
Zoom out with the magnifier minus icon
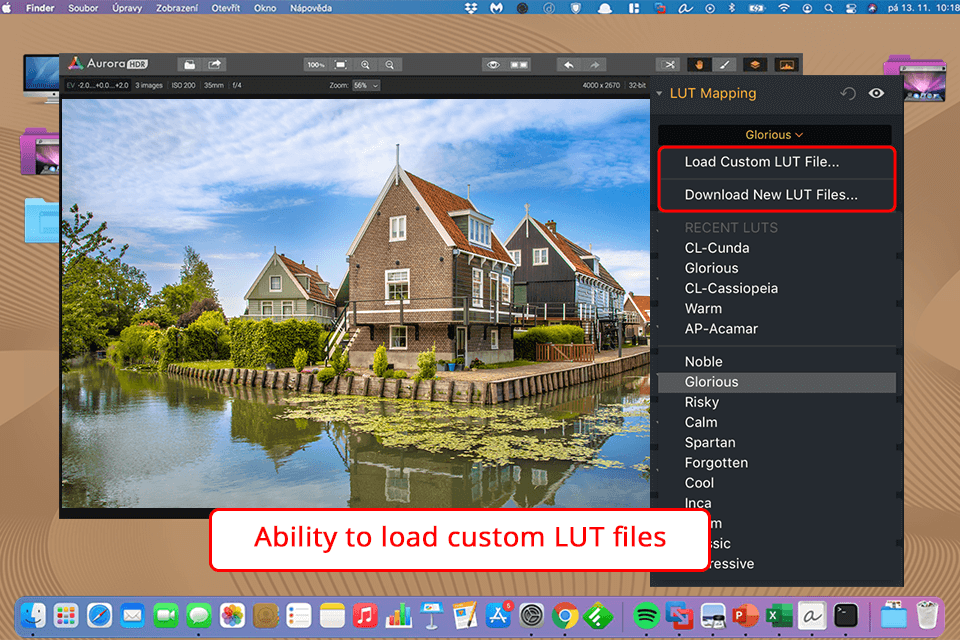[389, 64]
